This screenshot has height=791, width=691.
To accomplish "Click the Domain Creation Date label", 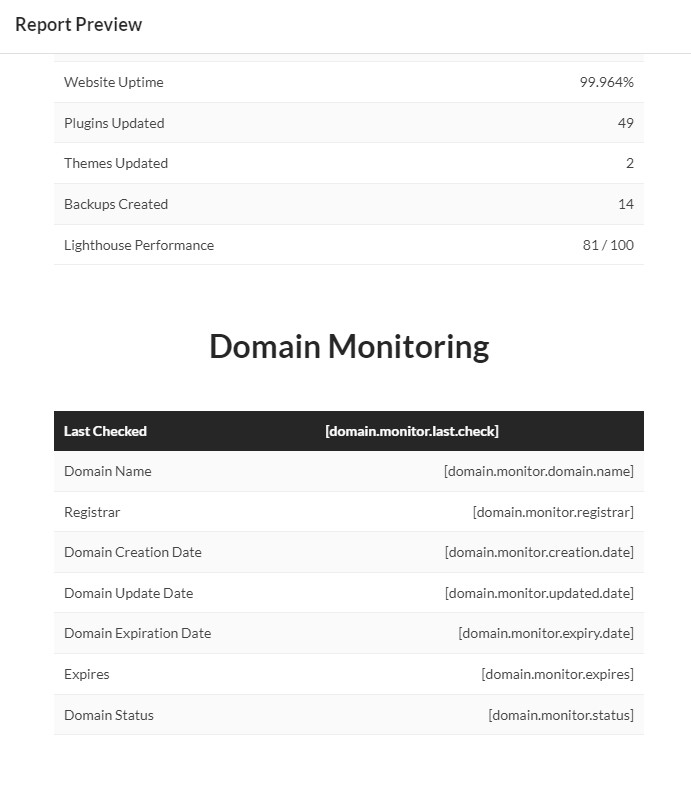I will [132, 552].
